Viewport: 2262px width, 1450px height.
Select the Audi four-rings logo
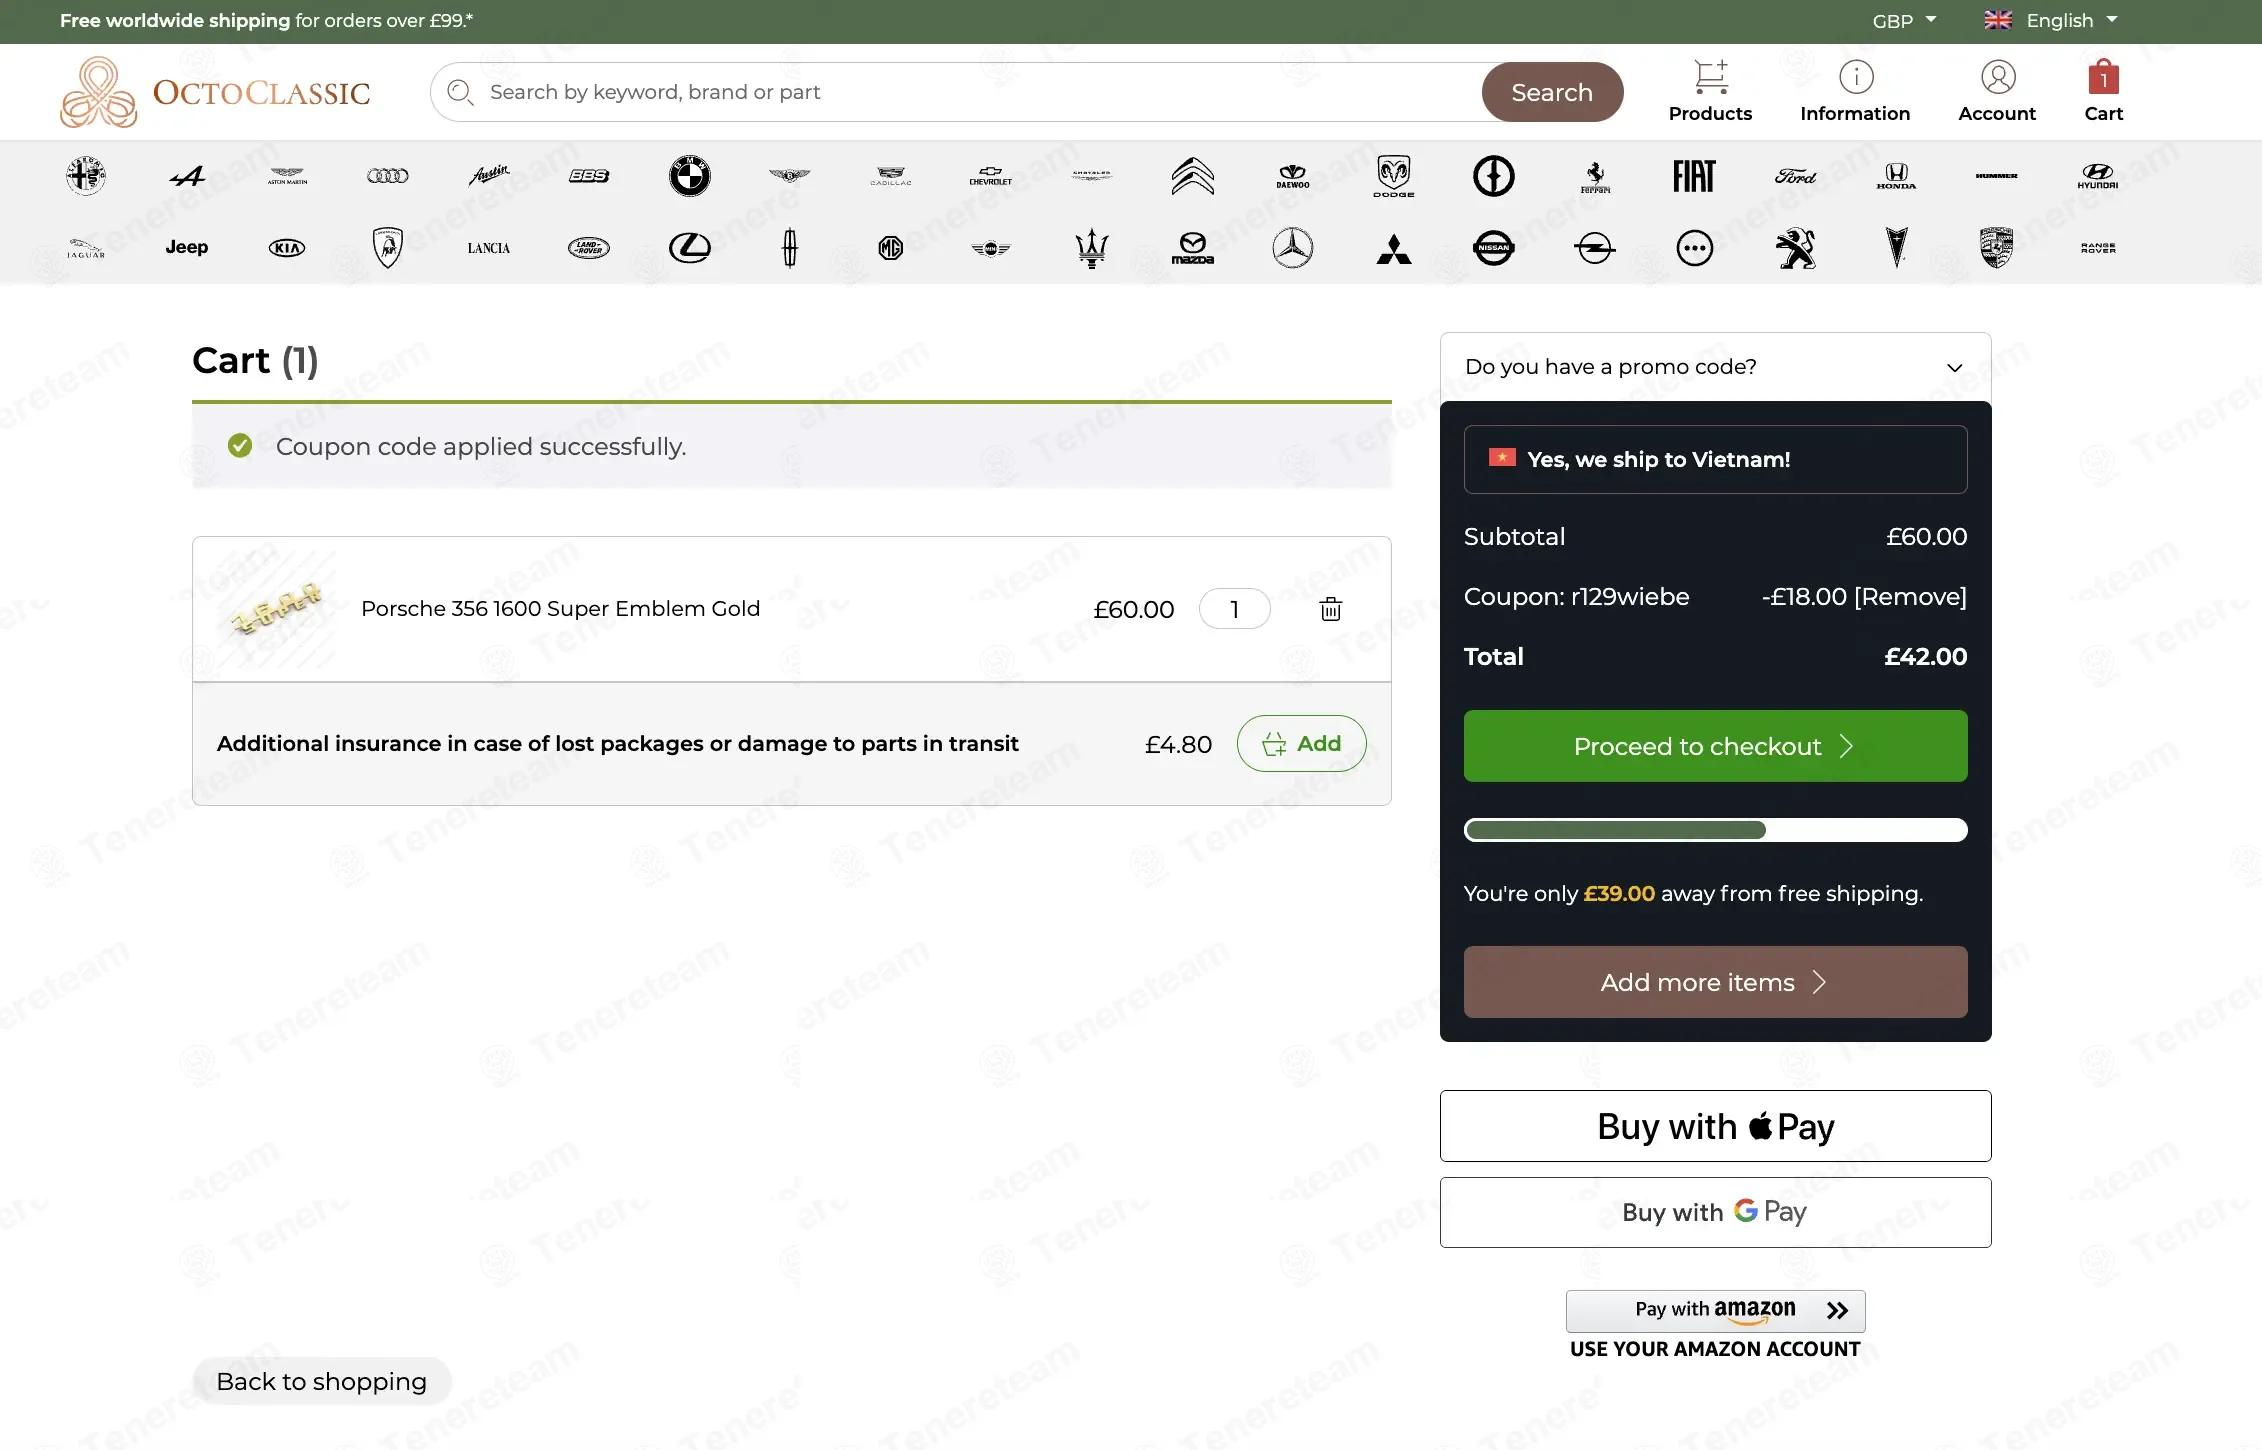point(388,176)
